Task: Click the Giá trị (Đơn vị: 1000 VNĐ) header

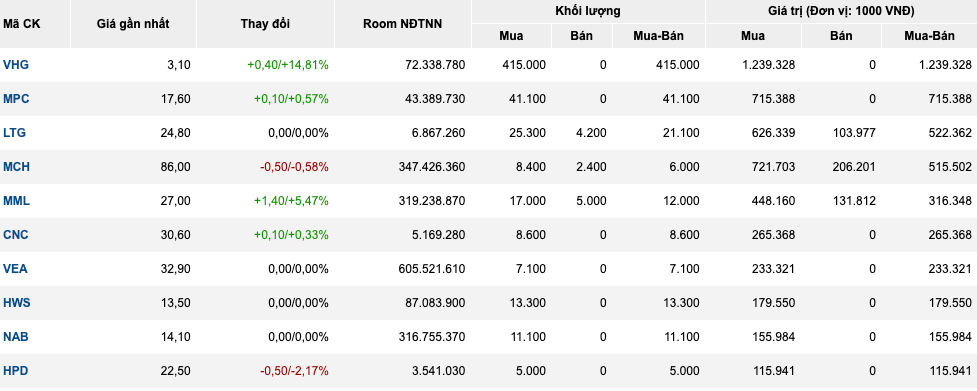Action: pos(841,11)
